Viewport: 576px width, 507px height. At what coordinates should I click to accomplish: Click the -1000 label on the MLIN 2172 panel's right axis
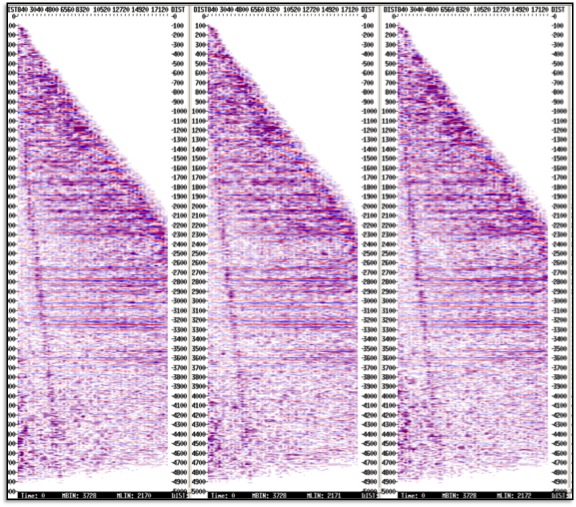[559, 111]
